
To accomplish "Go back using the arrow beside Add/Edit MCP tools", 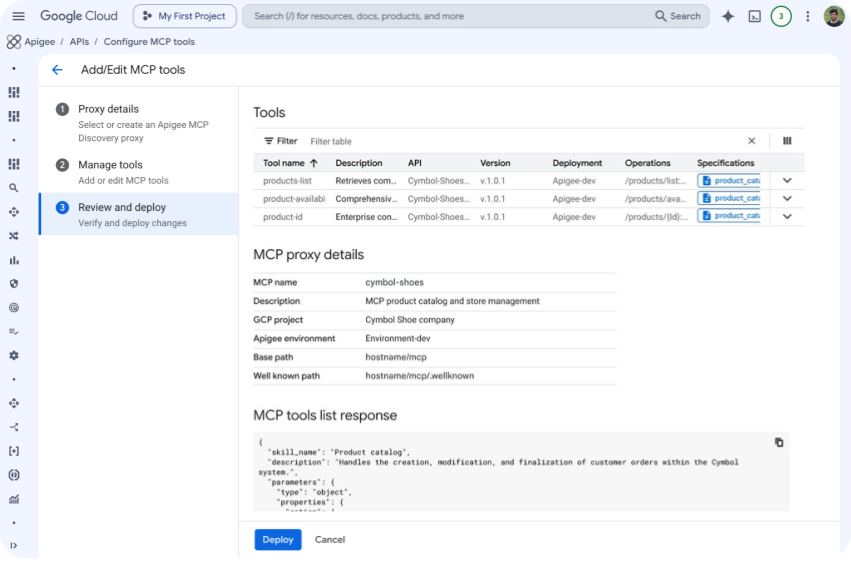I will 57,69.
